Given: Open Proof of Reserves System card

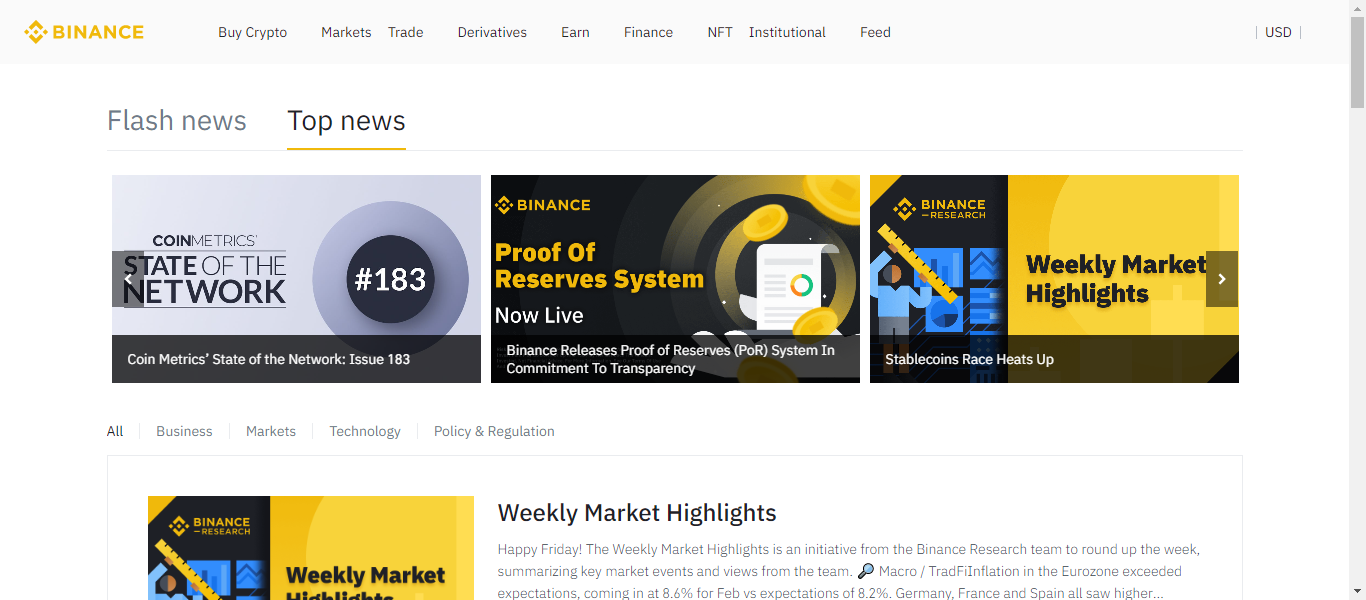Looking at the screenshot, I should (x=675, y=279).
